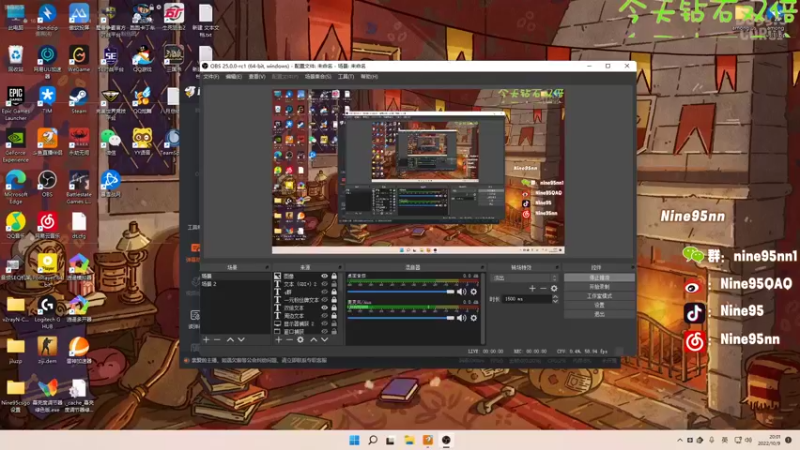Open the WeGame desktop icon
This screenshot has height=450, width=800.
click(79, 59)
